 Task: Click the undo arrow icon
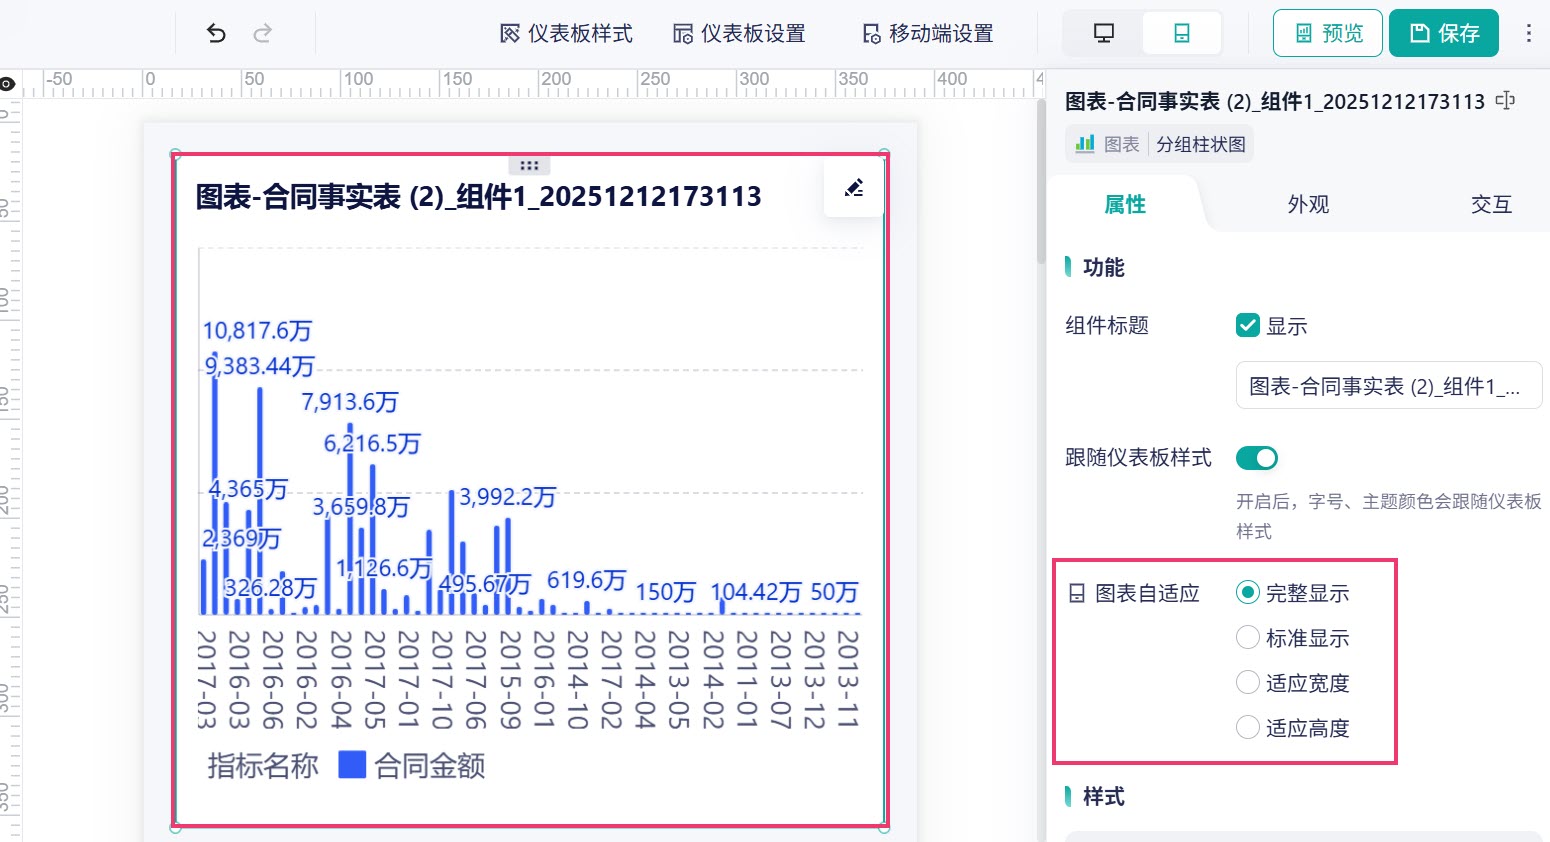pyautogui.click(x=216, y=33)
